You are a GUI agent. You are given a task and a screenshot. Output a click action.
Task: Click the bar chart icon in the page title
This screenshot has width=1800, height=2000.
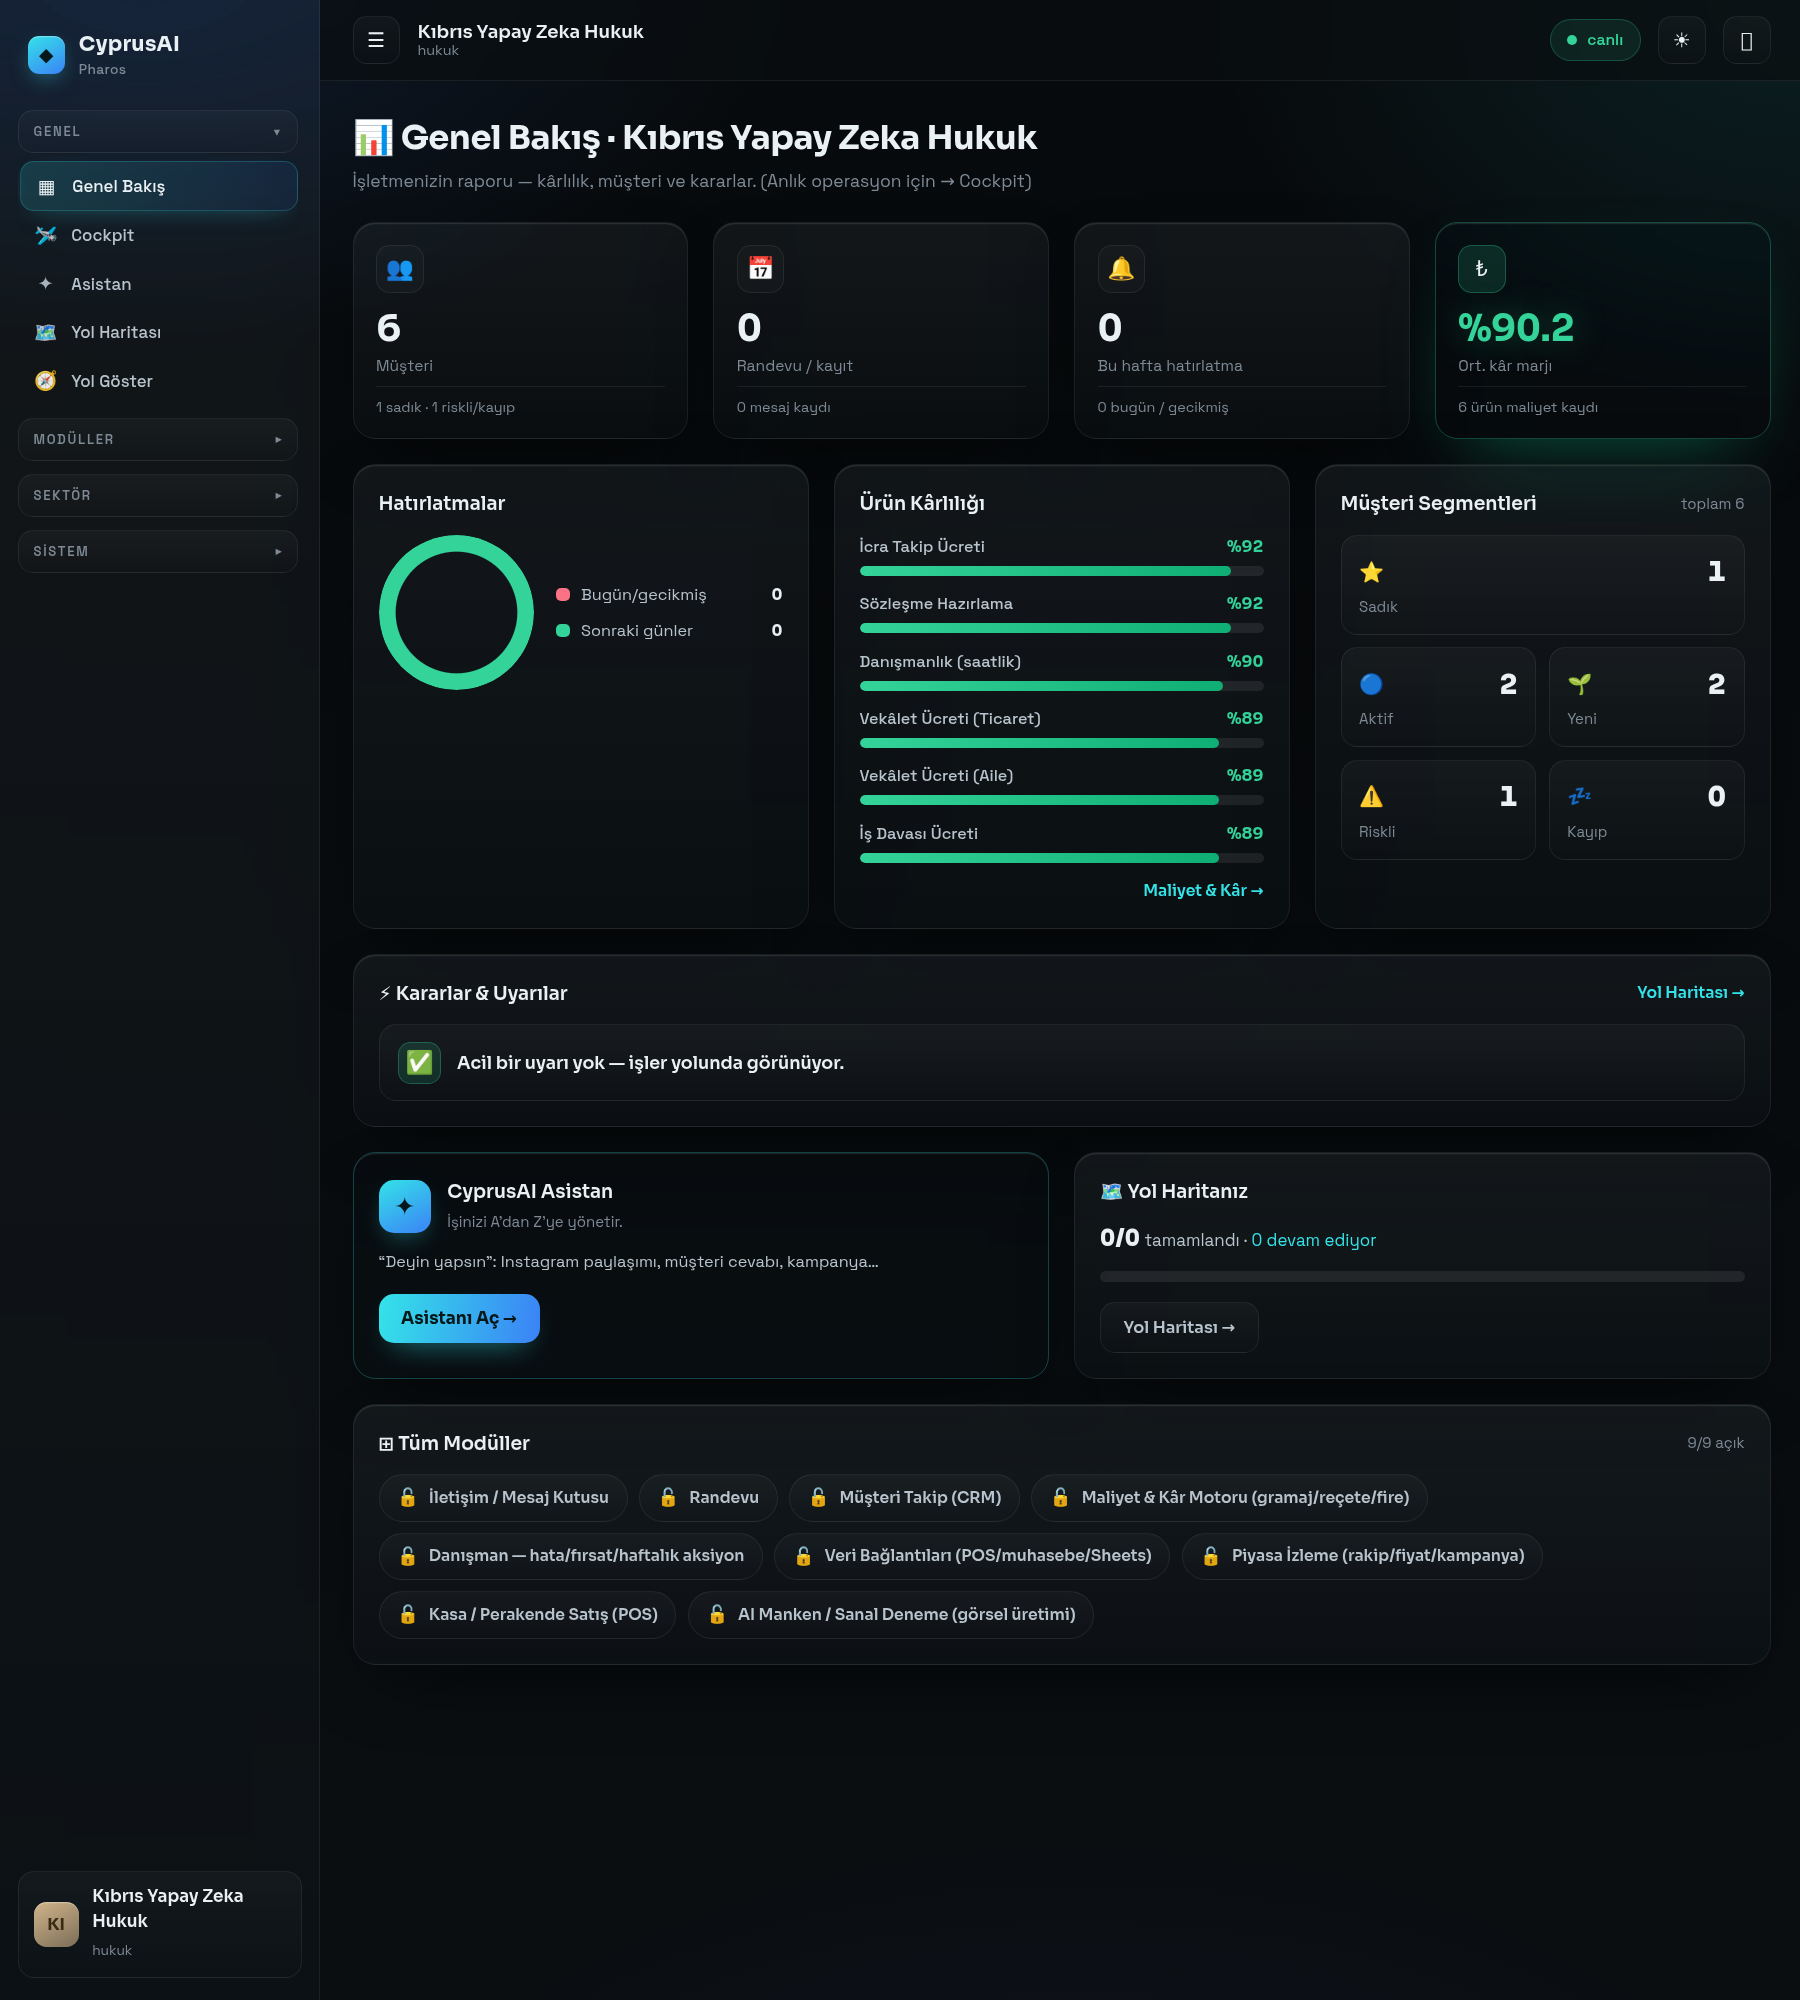(x=373, y=138)
